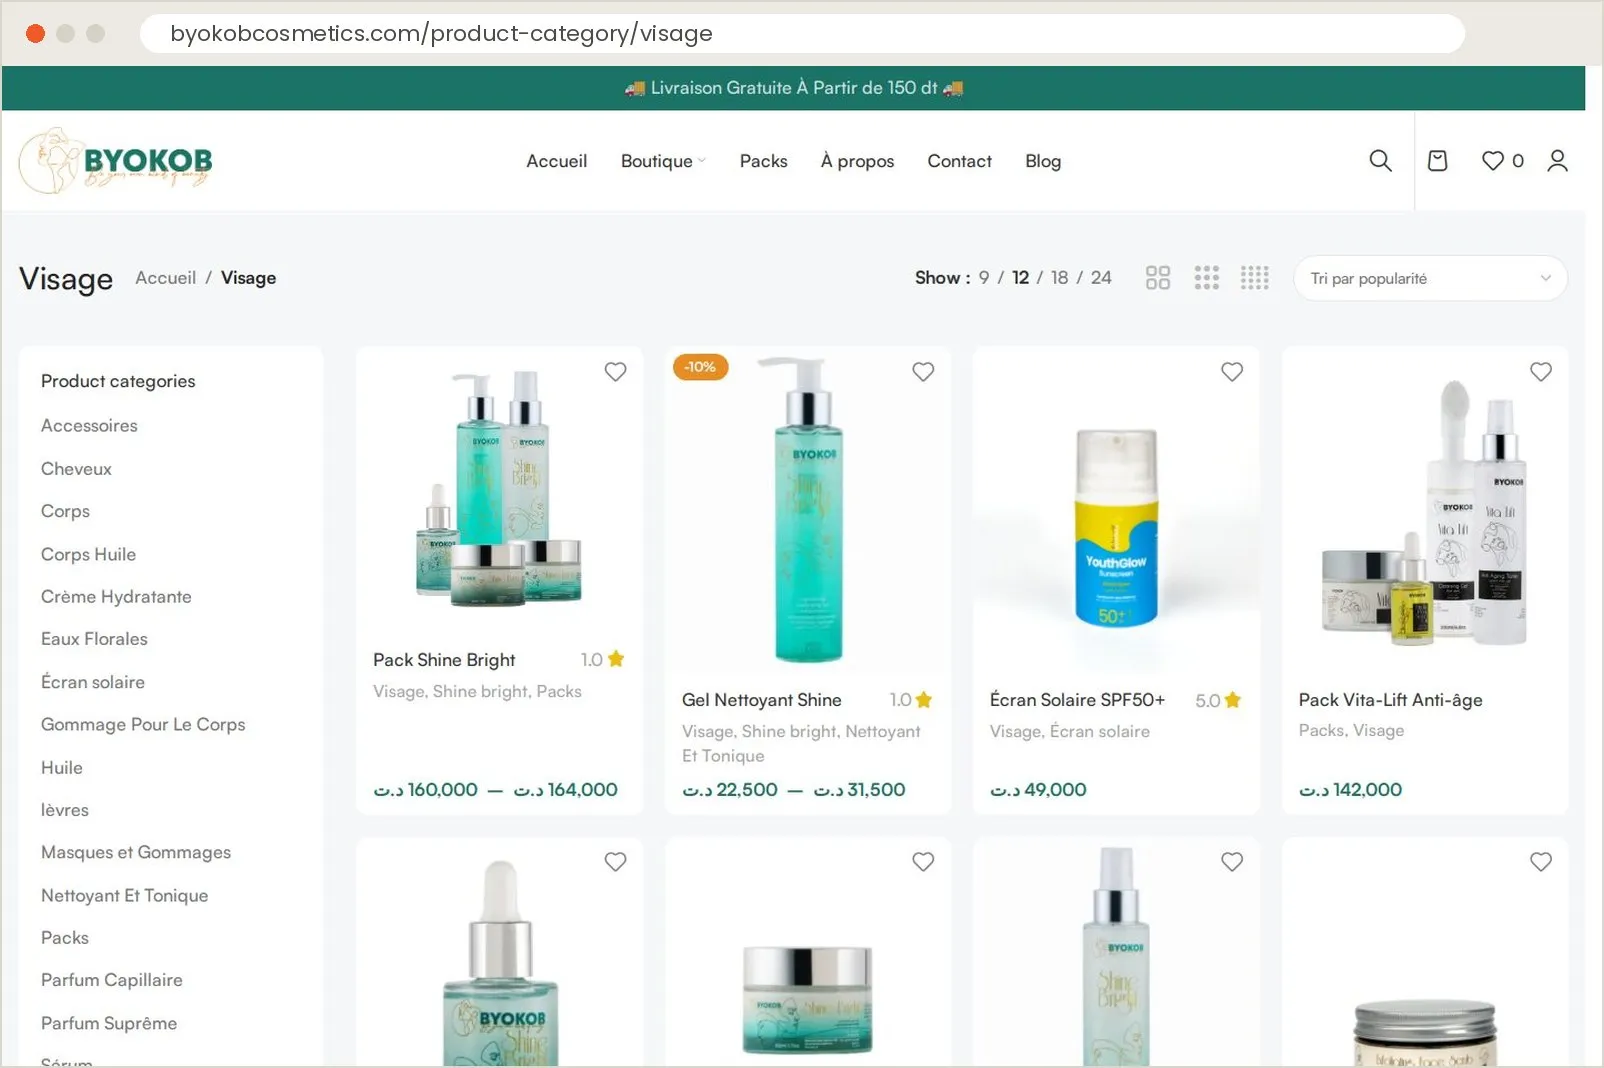Screen dimensions: 1604x1068
Task: Open the user account icon
Action: click(x=1557, y=161)
